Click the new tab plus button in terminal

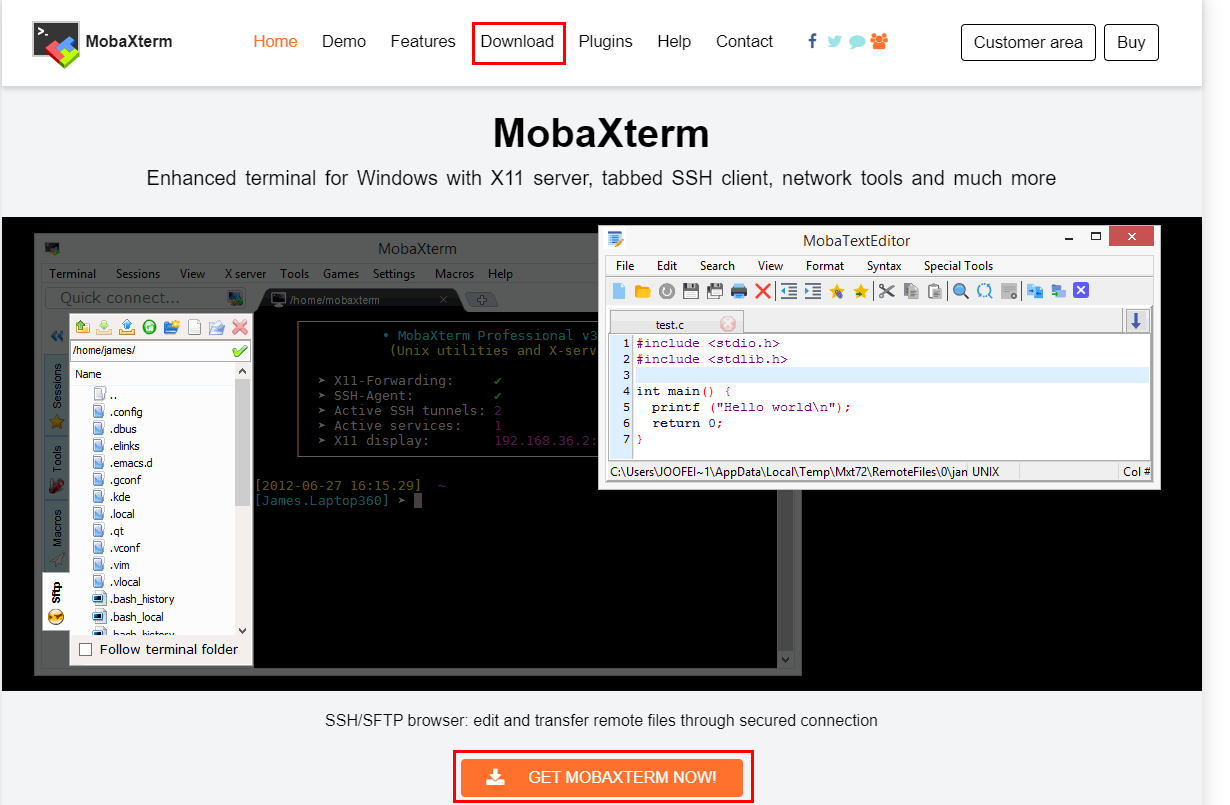482,299
